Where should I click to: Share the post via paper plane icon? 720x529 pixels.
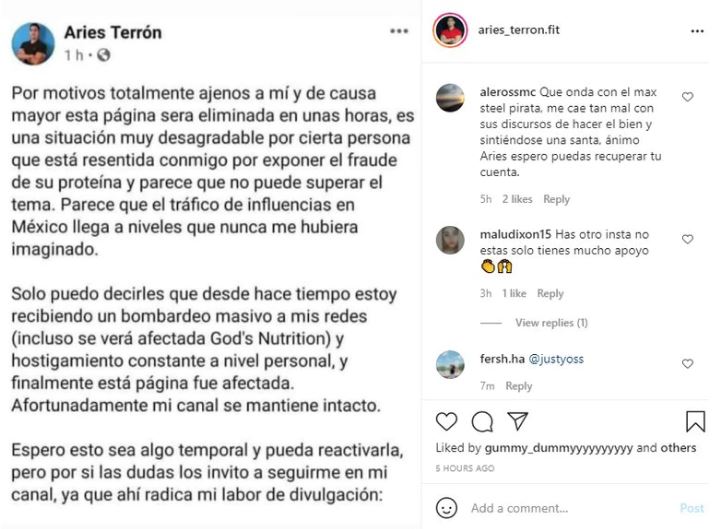tap(517, 421)
